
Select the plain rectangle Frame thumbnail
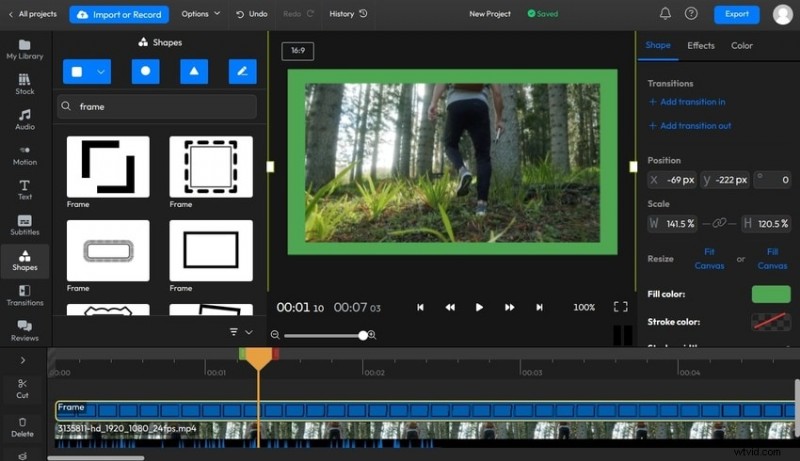click(211, 250)
